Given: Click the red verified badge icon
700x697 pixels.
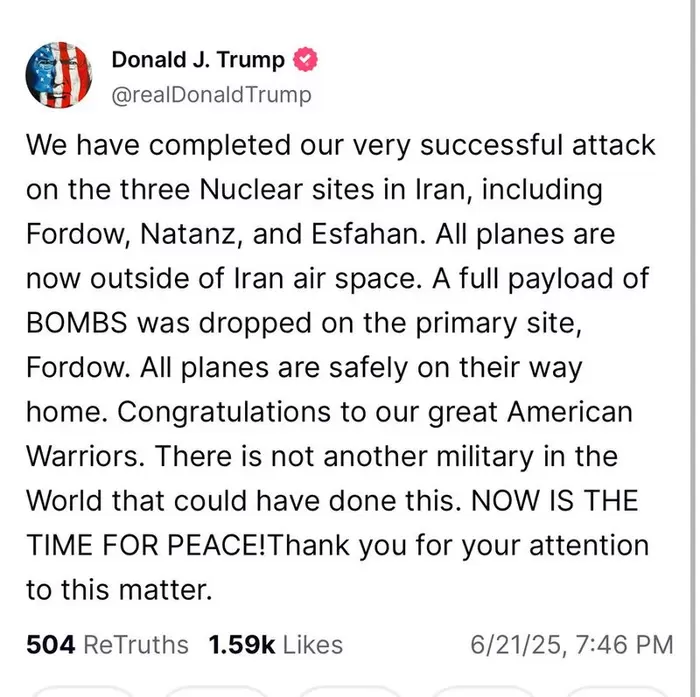Looking at the screenshot, I should tap(304, 60).
